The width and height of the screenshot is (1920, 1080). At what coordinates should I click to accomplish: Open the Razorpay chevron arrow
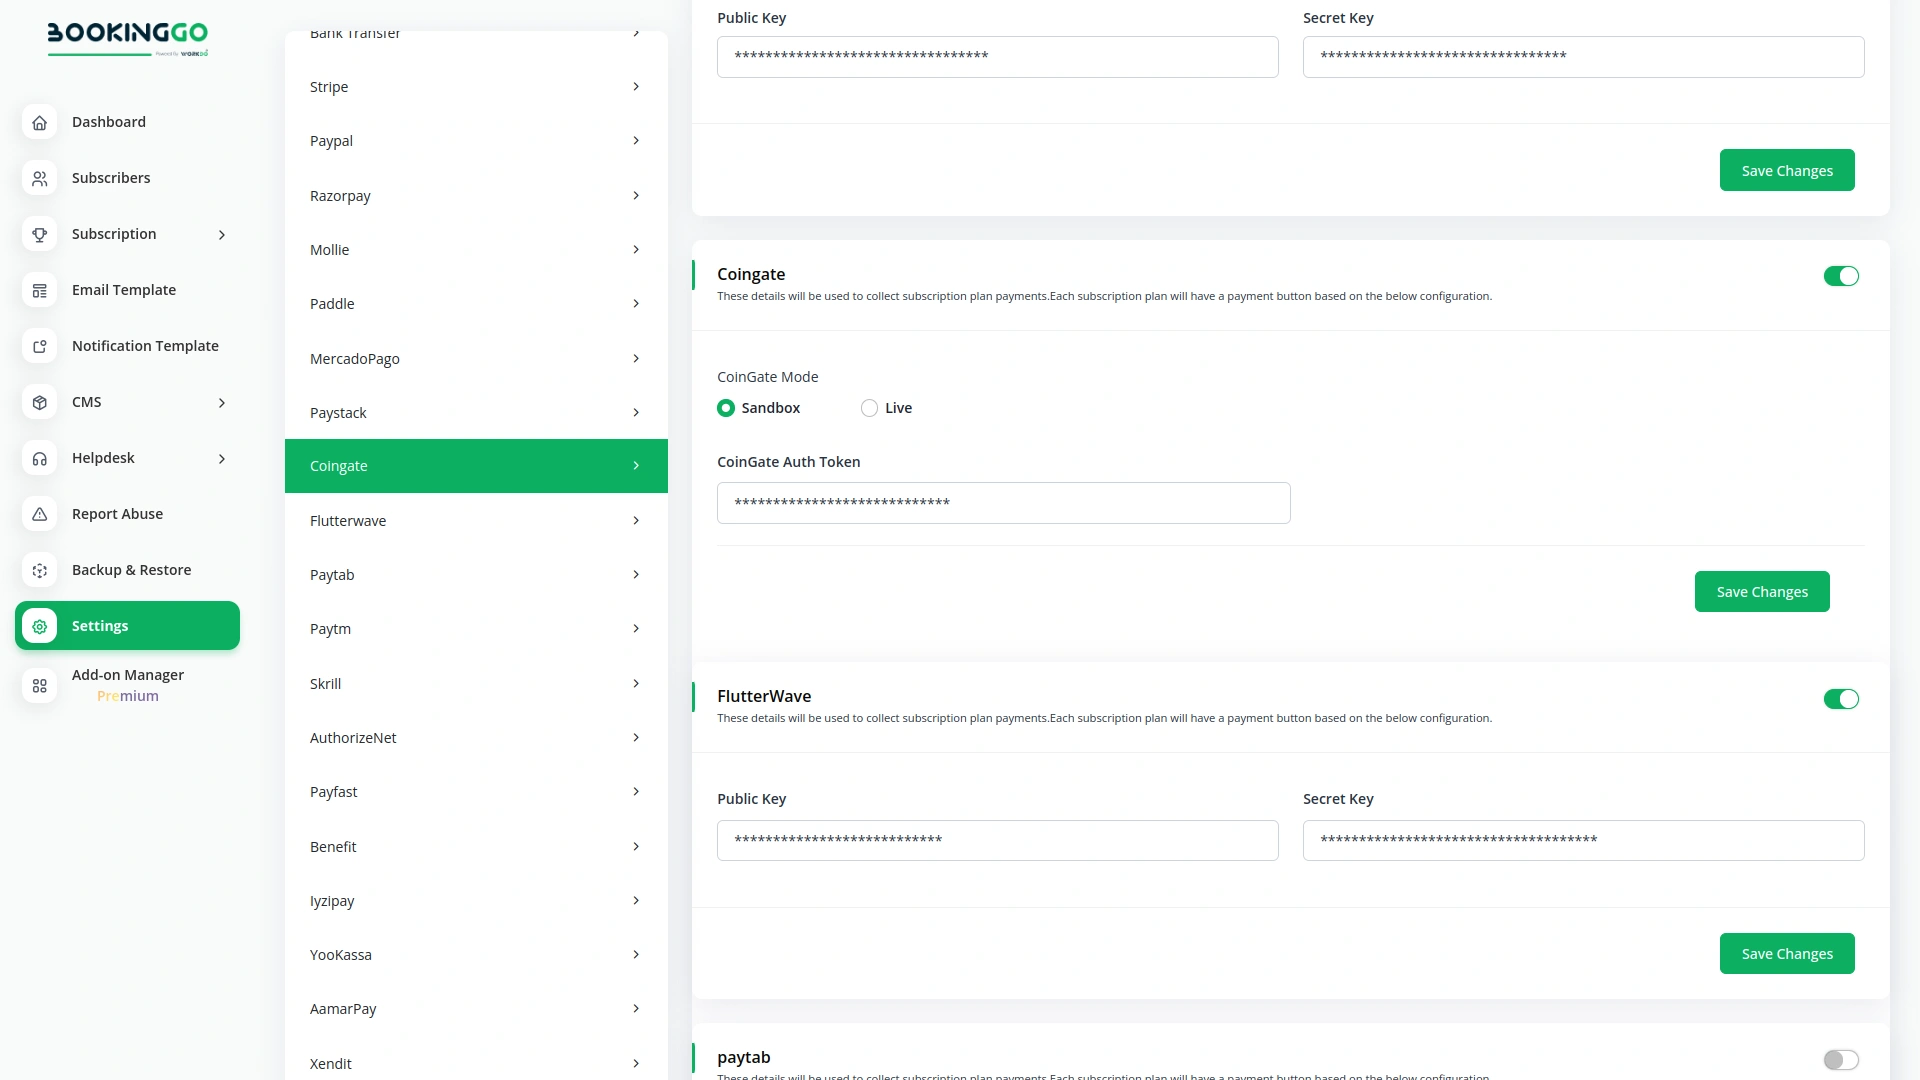point(637,195)
